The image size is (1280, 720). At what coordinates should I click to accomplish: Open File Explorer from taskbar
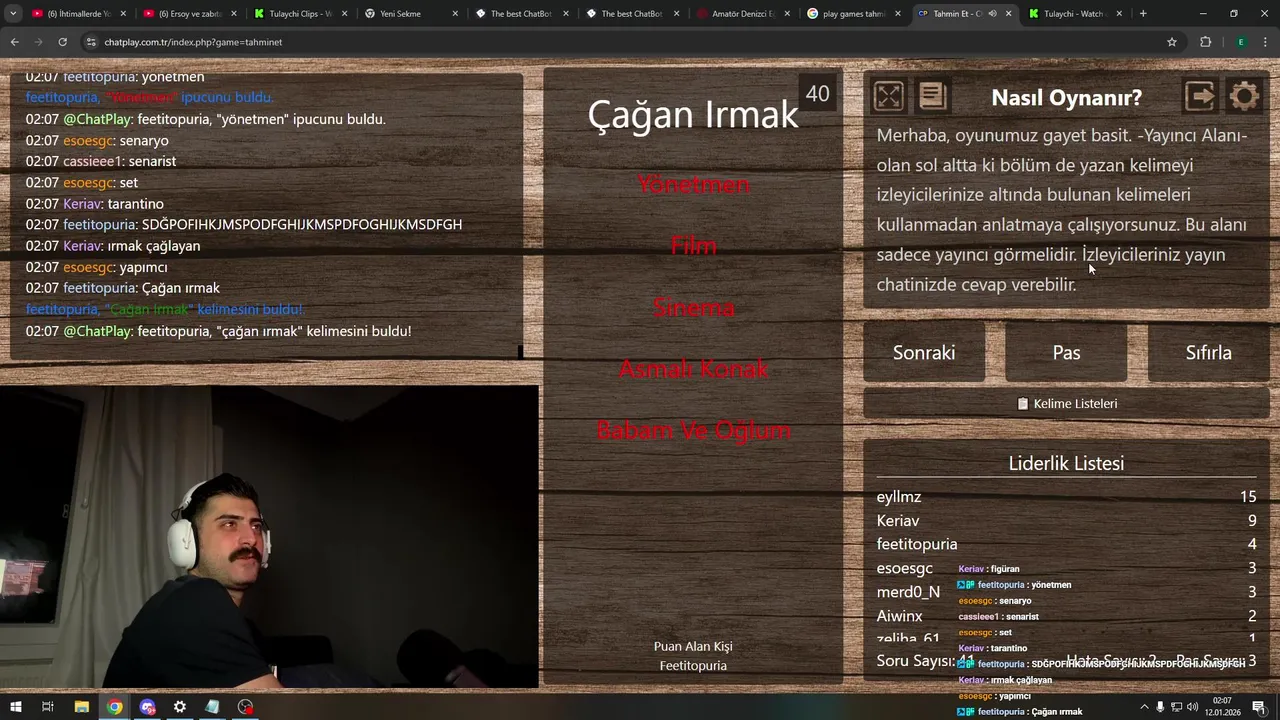click(82, 707)
